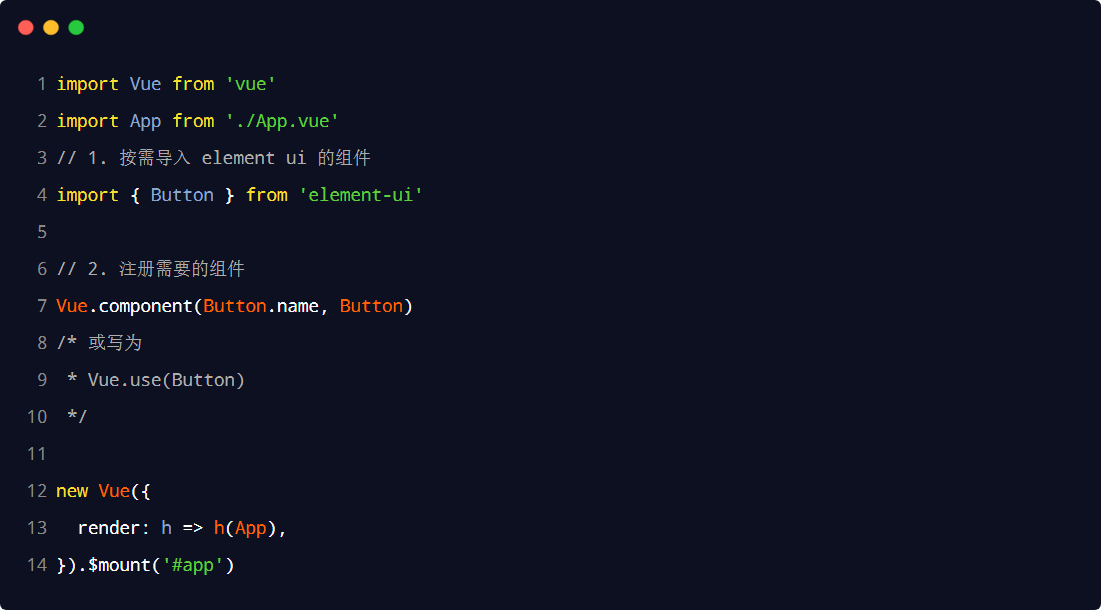The width and height of the screenshot is (1101, 610).
Task: Click the yellow minimize window dot
Action: click(51, 27)
